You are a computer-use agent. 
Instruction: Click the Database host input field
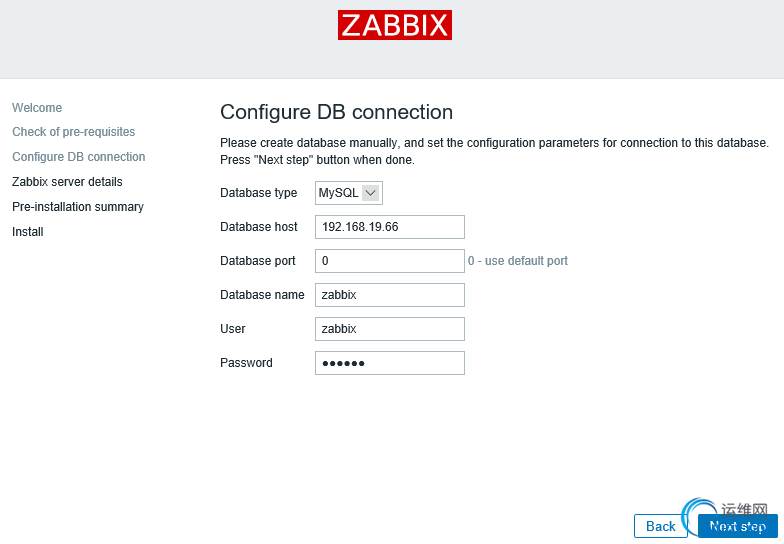pos(390,227)
